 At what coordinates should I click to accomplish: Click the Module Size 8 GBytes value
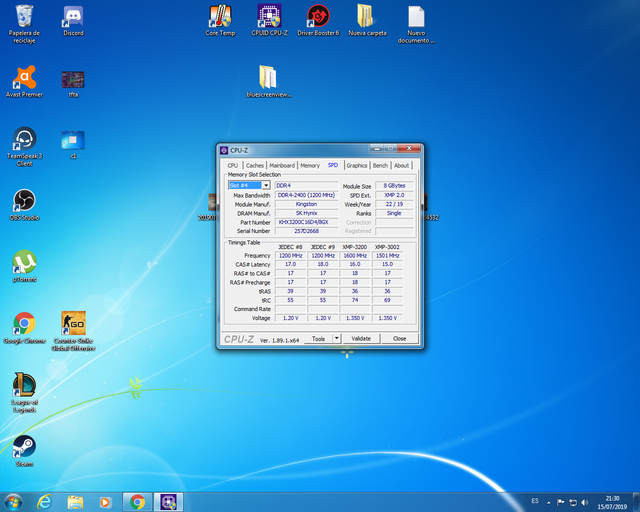click(394, 185)
